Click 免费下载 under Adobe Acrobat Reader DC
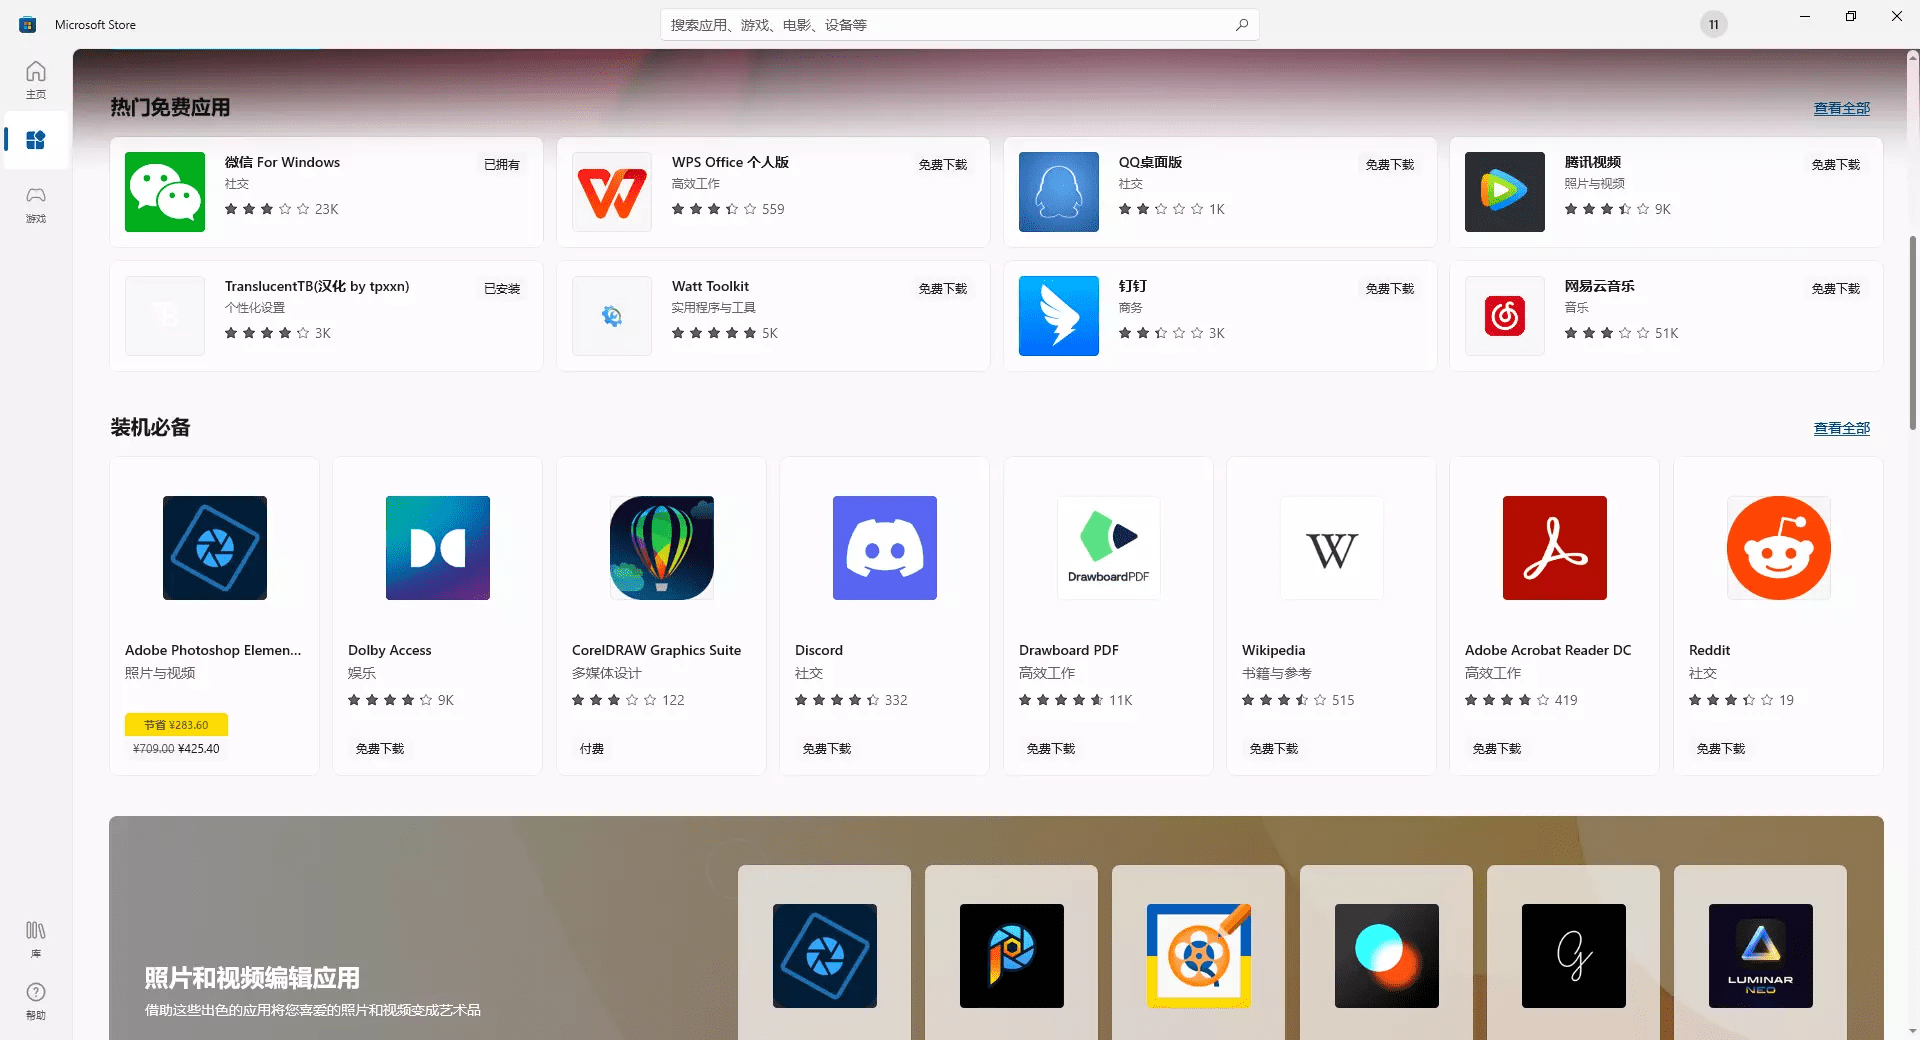 (x=1497, y=749)
